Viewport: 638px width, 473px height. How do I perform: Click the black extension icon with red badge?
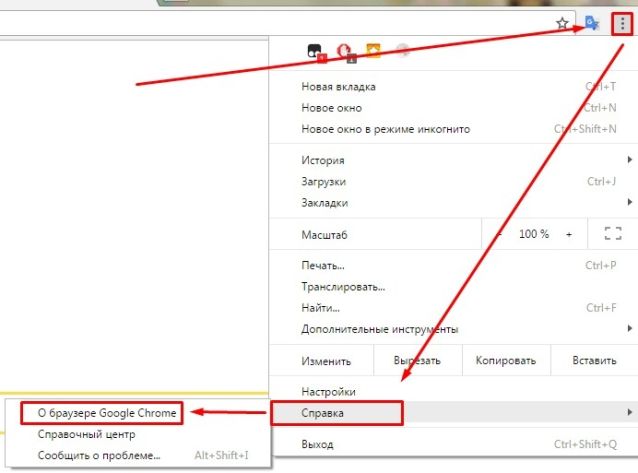tap(317, 53)
